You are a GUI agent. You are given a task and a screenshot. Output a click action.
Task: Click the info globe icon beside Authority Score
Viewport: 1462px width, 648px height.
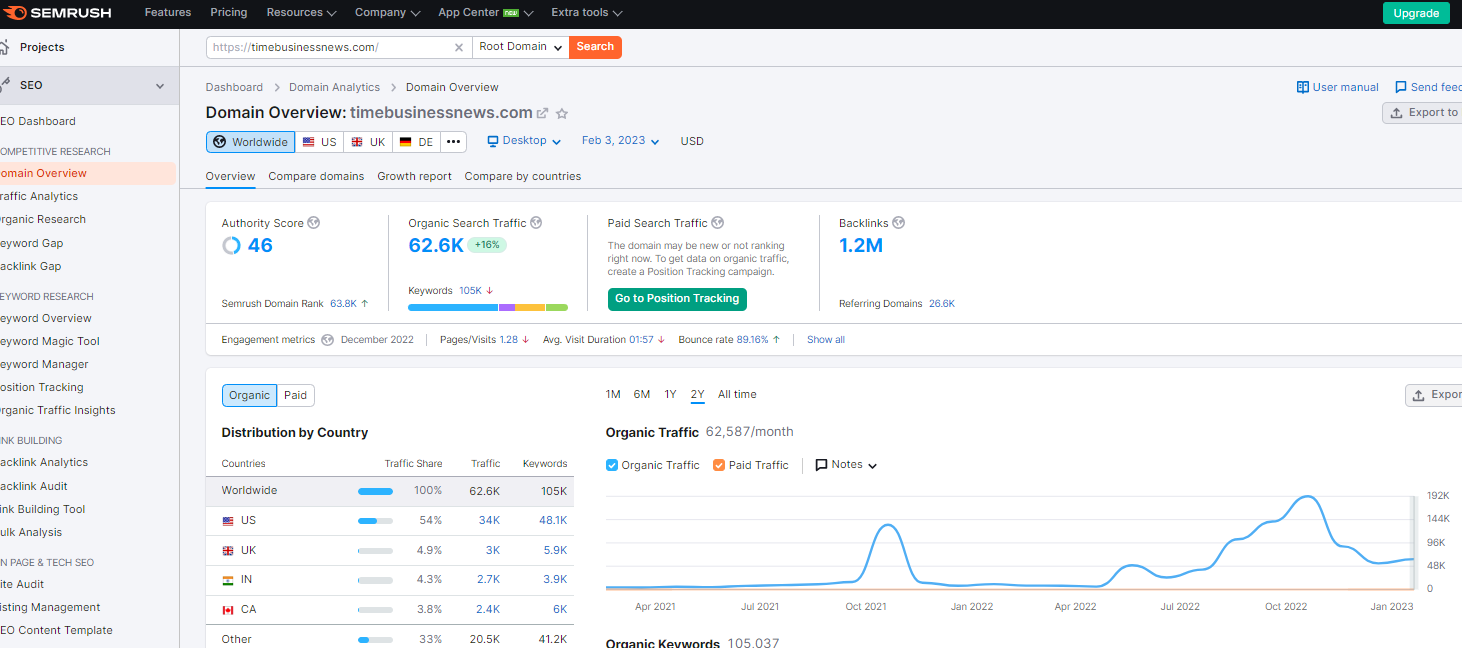(x=314, y=223)
